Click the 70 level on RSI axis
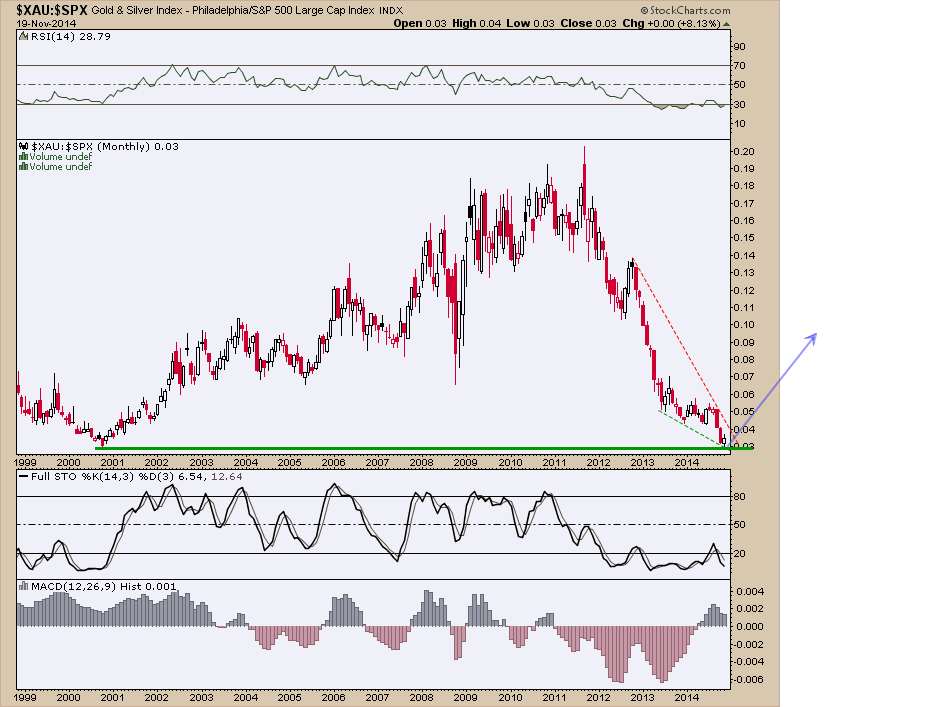Viewport: 930px width, 707px height. [x=740, y=66]
